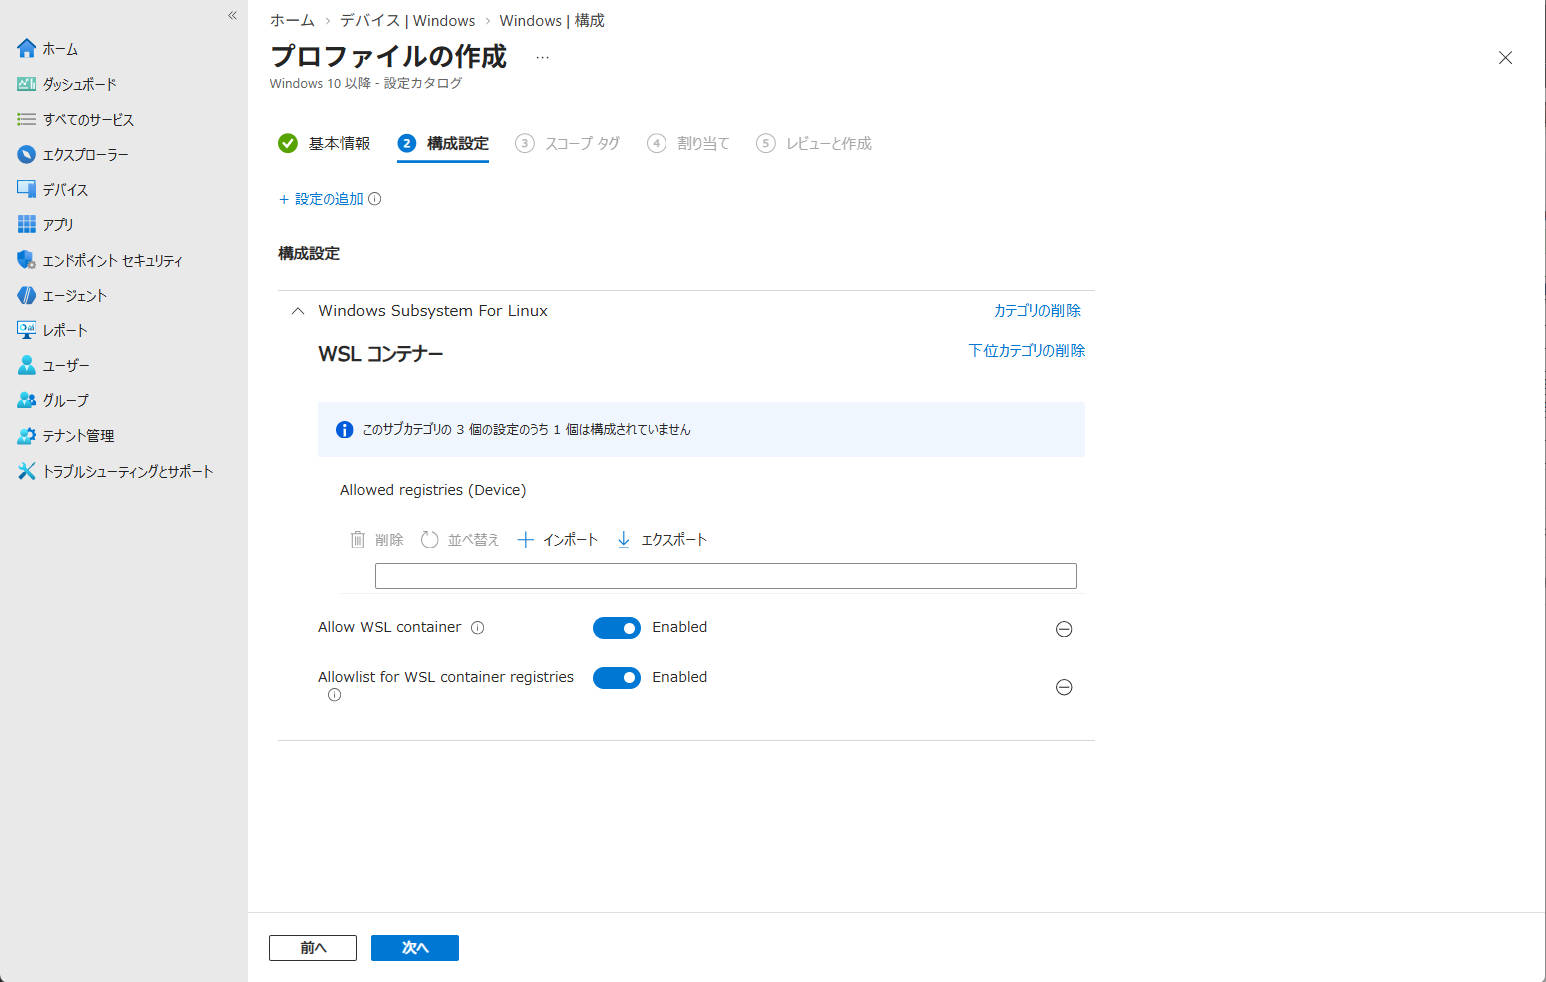Collapse the Windows Subsystem For Linux category

tap(297, 311)
